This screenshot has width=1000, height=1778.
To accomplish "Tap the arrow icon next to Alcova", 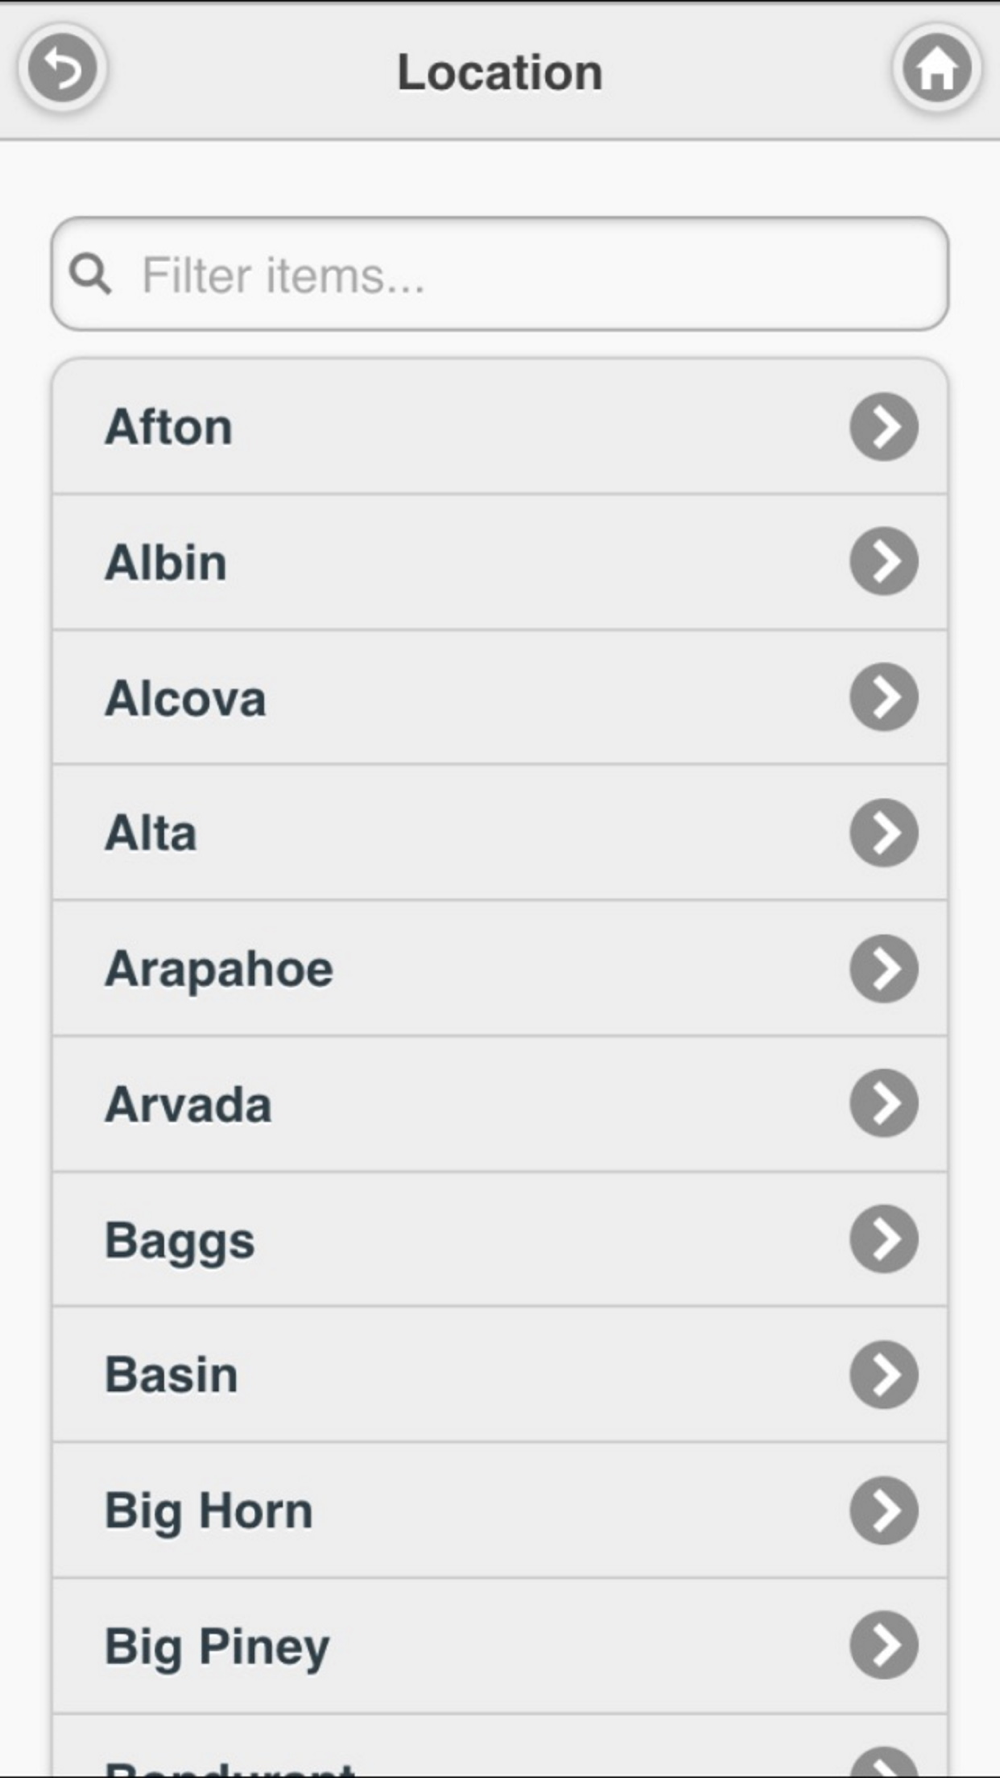I will pyautogui.click(x=884, y=697).
